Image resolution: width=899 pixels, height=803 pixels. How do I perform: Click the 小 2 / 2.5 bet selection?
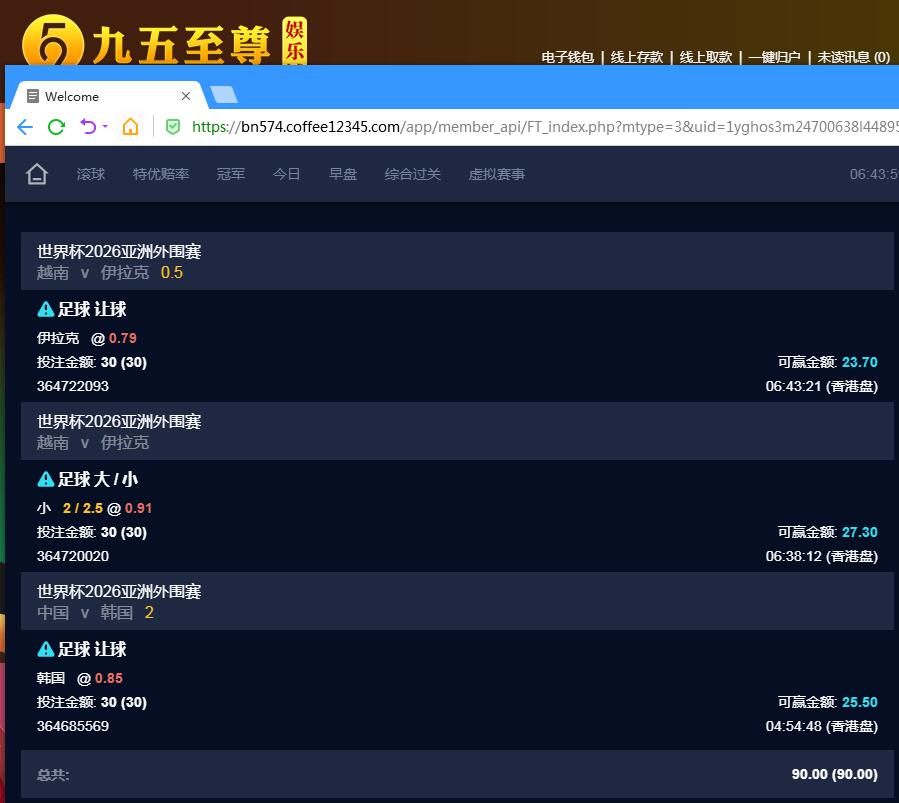coord(70,508)
